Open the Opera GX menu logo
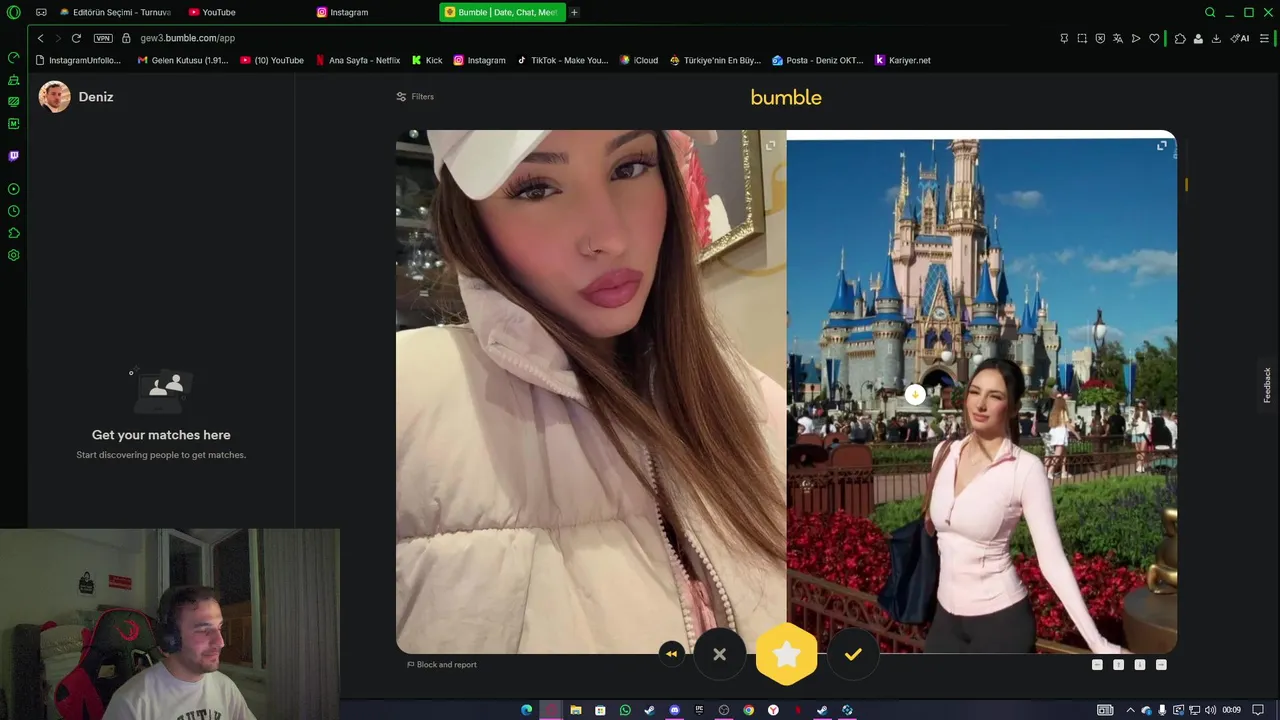 click(x=14, y=12)
